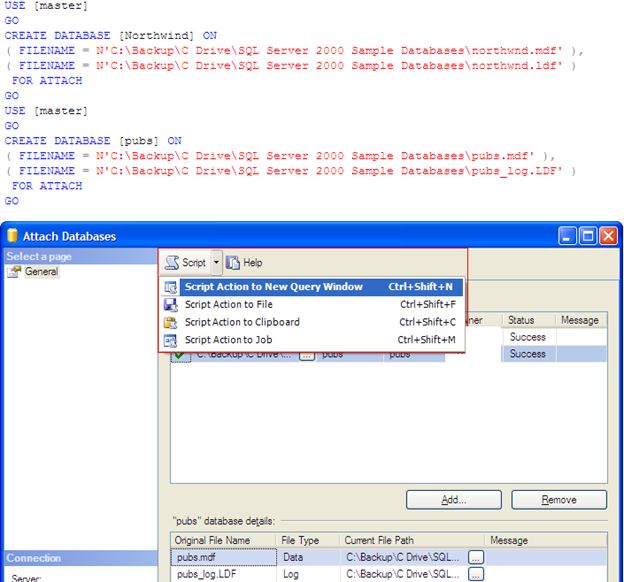
Task: Open the Script dropdown arrow
Action: [216, 262]
